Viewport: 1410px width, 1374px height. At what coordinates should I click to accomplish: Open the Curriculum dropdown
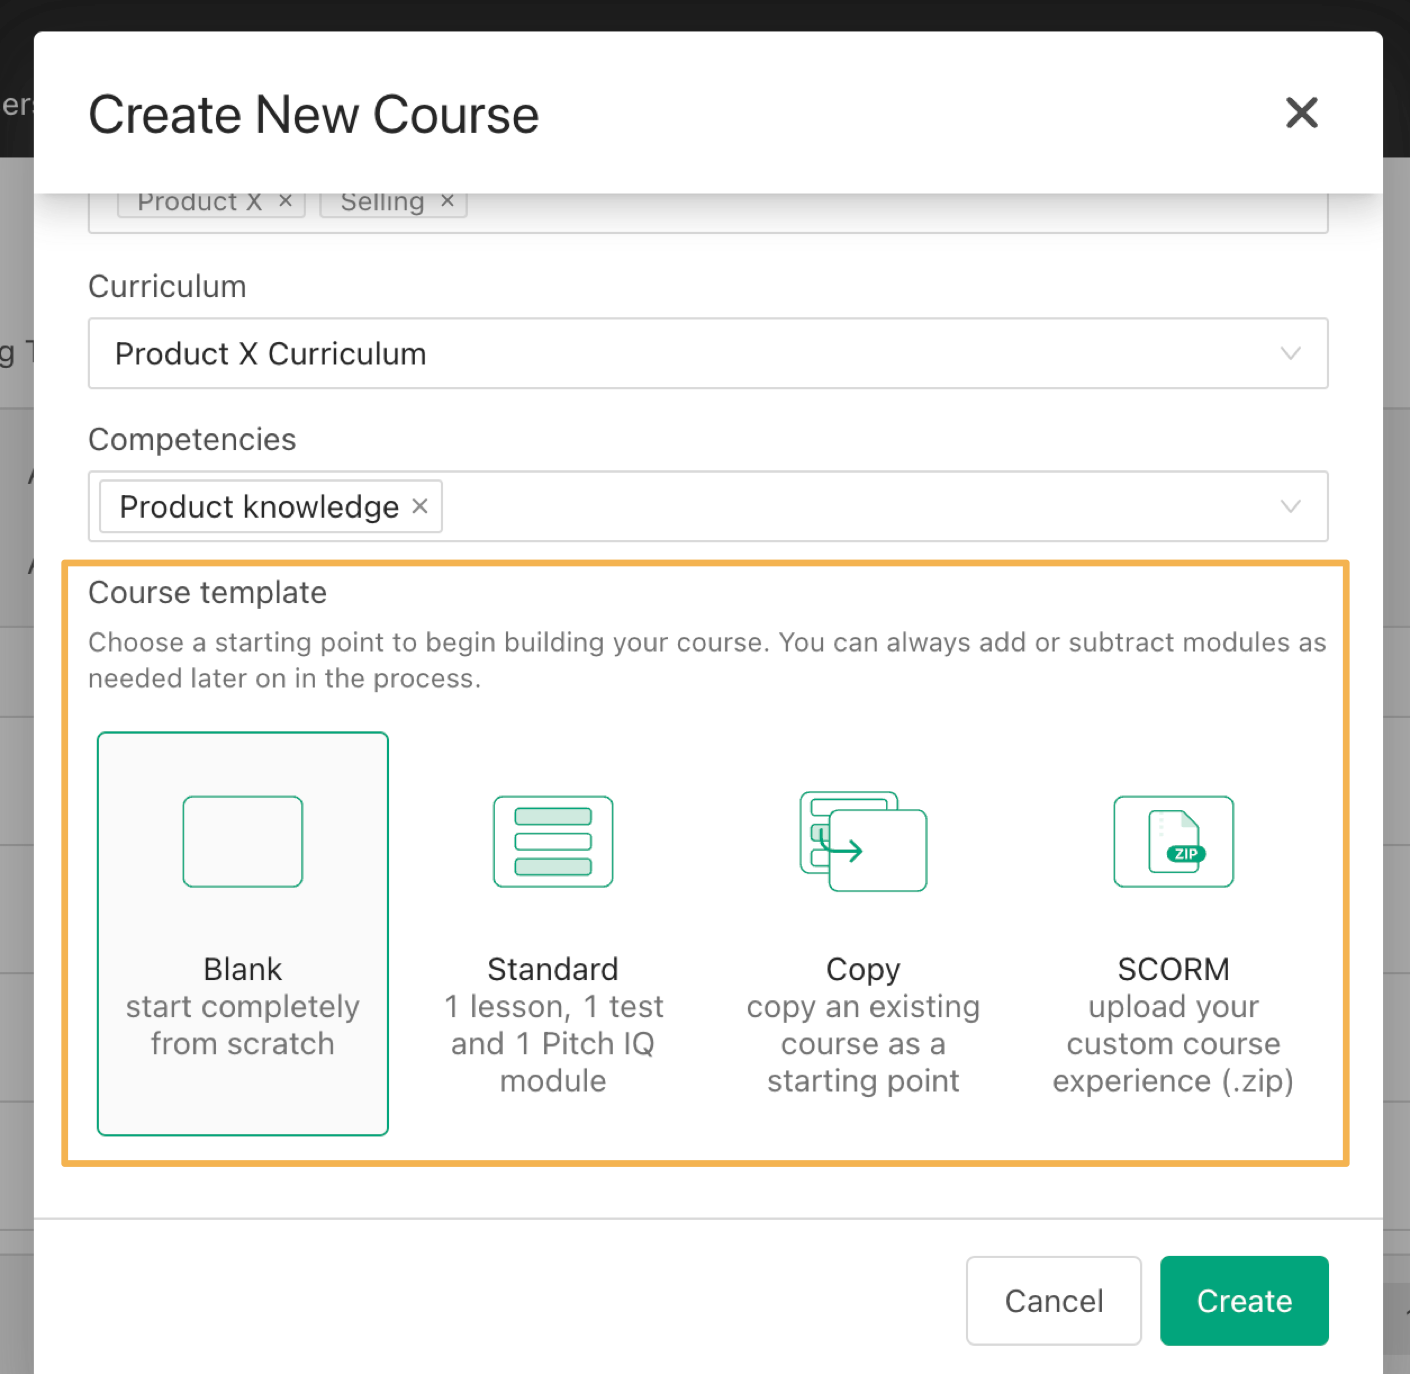[708, 353]
